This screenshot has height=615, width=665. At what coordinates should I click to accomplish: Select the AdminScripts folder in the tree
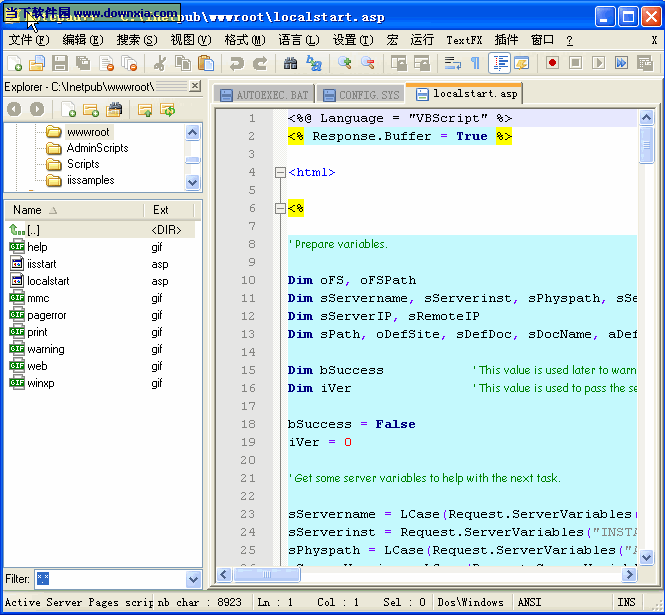click(97, 148)
